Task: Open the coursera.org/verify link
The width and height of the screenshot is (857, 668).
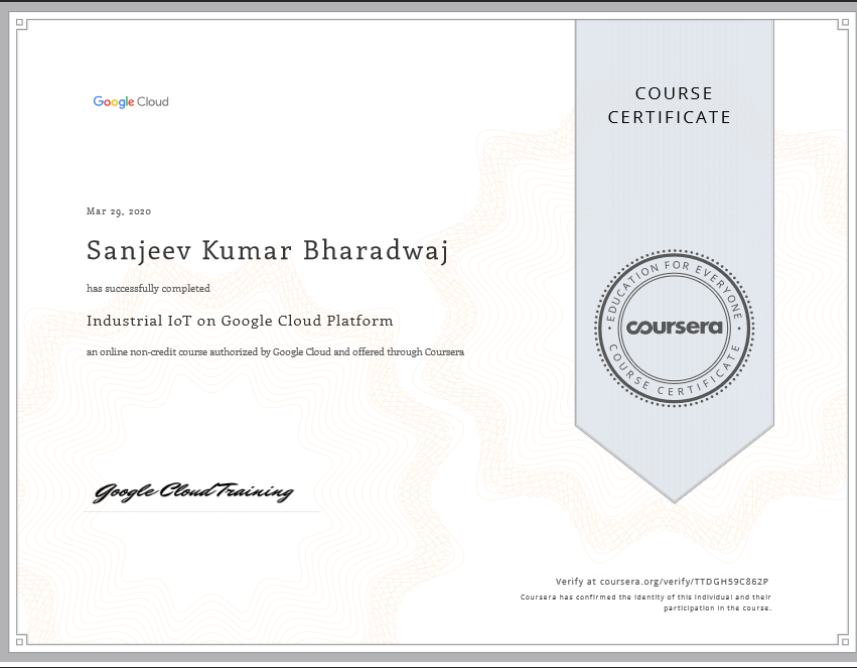Action: tap(668, 581)
